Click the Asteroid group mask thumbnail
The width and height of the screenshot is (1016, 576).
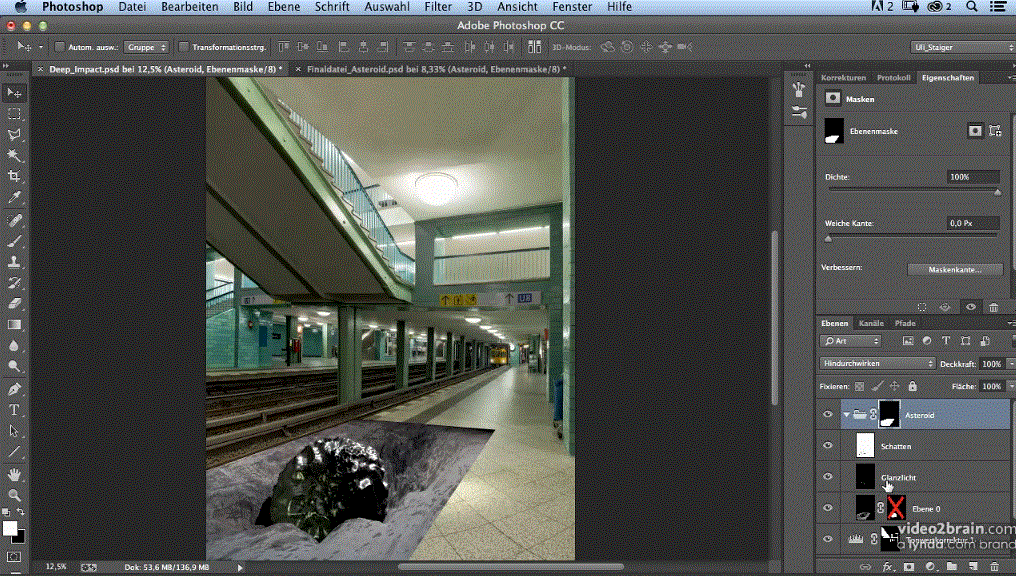pyautogui.click(x=889, y=415)
